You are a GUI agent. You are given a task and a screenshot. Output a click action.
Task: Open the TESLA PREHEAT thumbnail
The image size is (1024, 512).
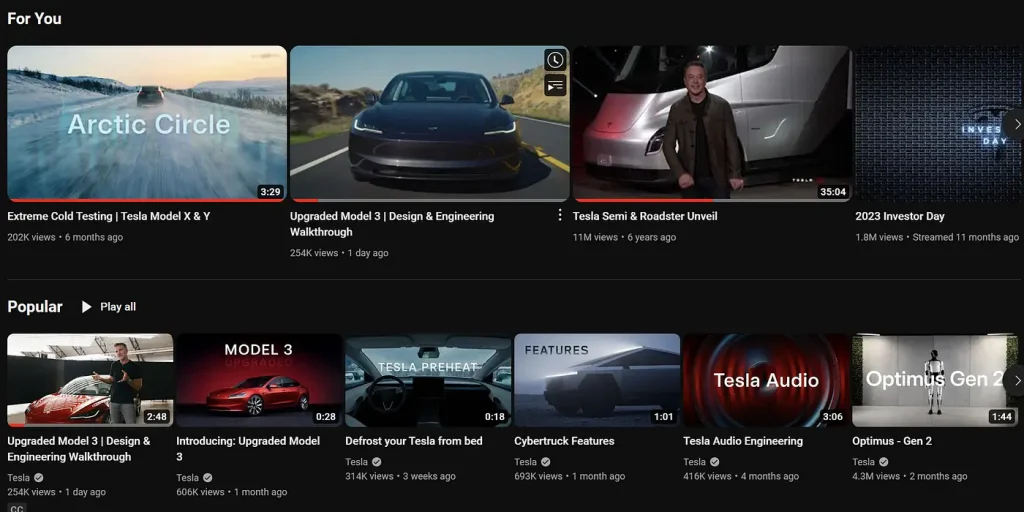(428, 380)
